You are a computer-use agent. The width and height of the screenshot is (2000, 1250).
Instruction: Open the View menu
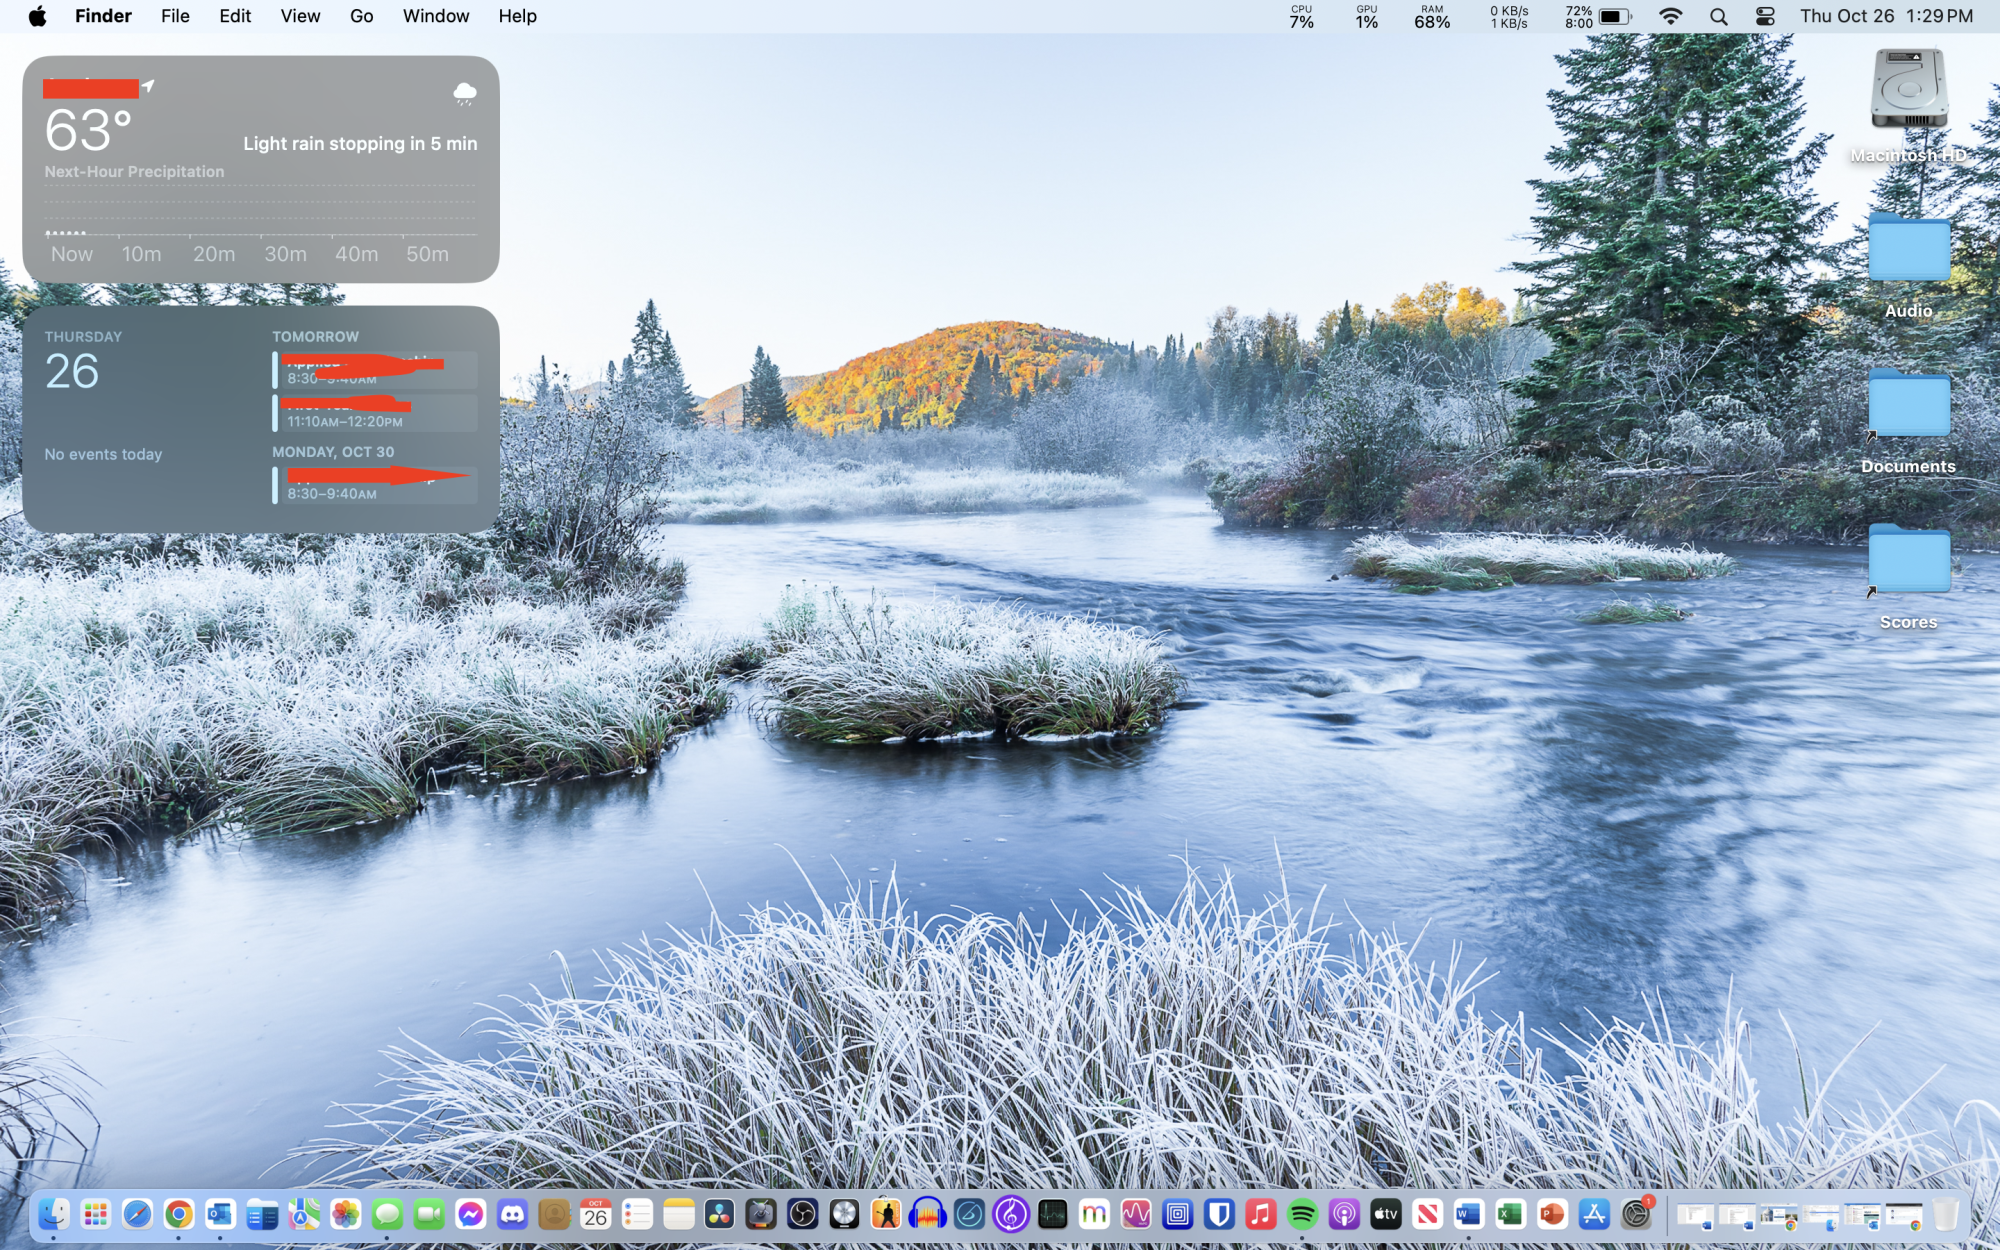coord(299,16)
